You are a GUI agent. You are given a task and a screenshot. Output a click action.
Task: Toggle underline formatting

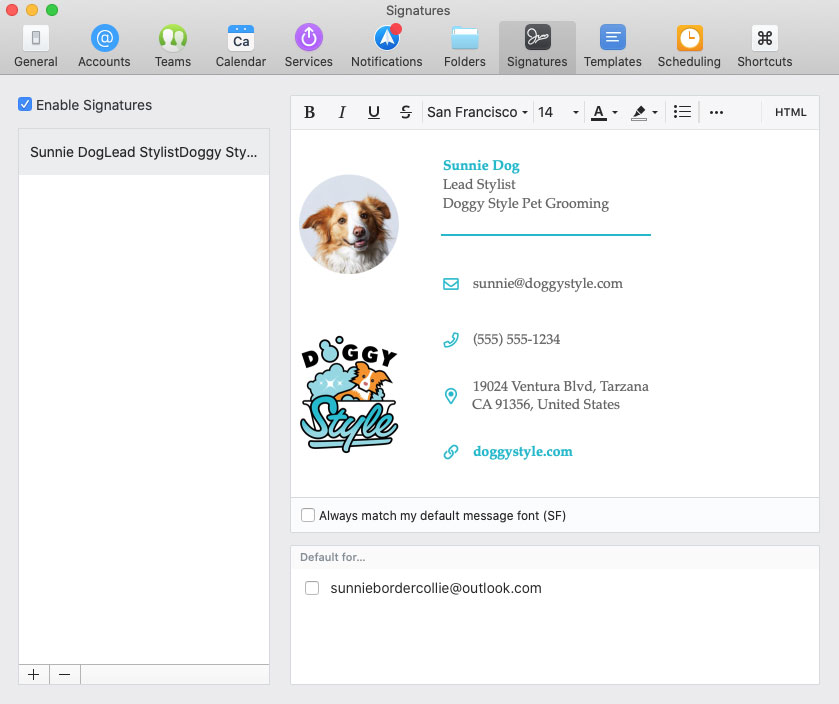[x=373, y=112]
